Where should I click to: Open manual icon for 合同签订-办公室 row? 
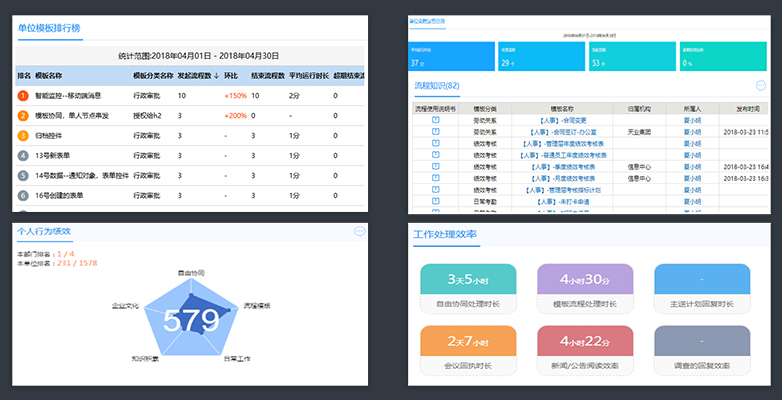coord(435,131)
